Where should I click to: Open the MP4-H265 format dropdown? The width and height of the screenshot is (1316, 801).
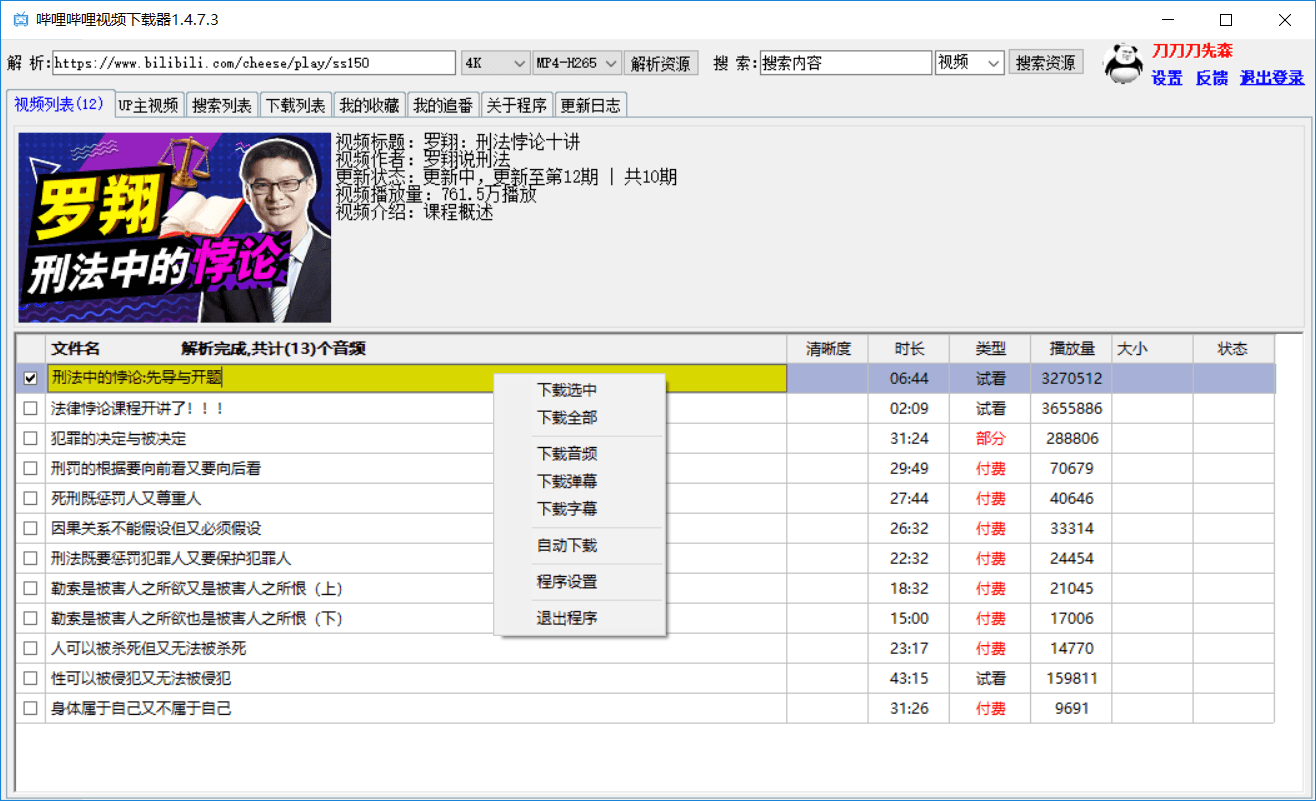(x=575, y=62)
